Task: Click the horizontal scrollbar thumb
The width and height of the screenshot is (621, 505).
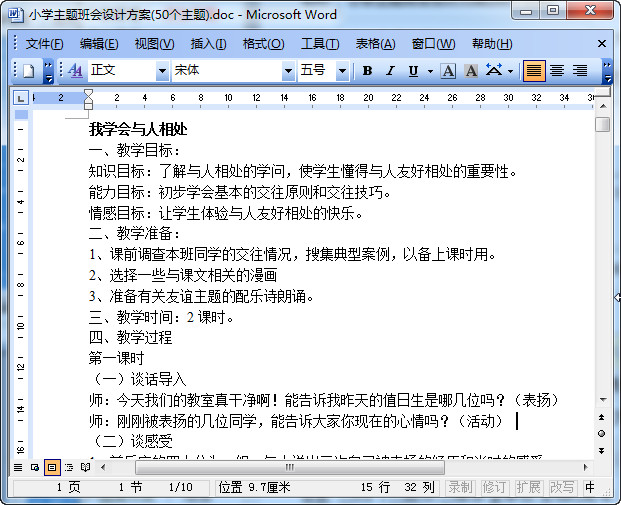Action: point(290,467)
